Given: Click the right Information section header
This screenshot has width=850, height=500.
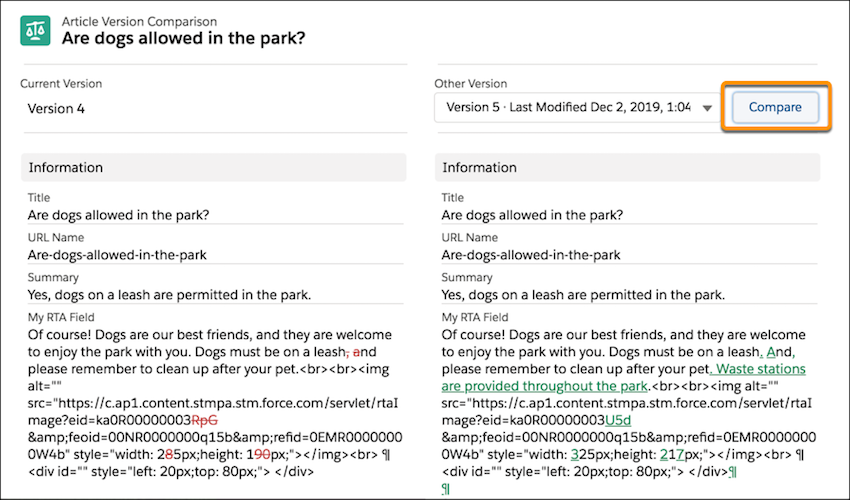Looking at the screenshot, I should (x=627, y=167).
